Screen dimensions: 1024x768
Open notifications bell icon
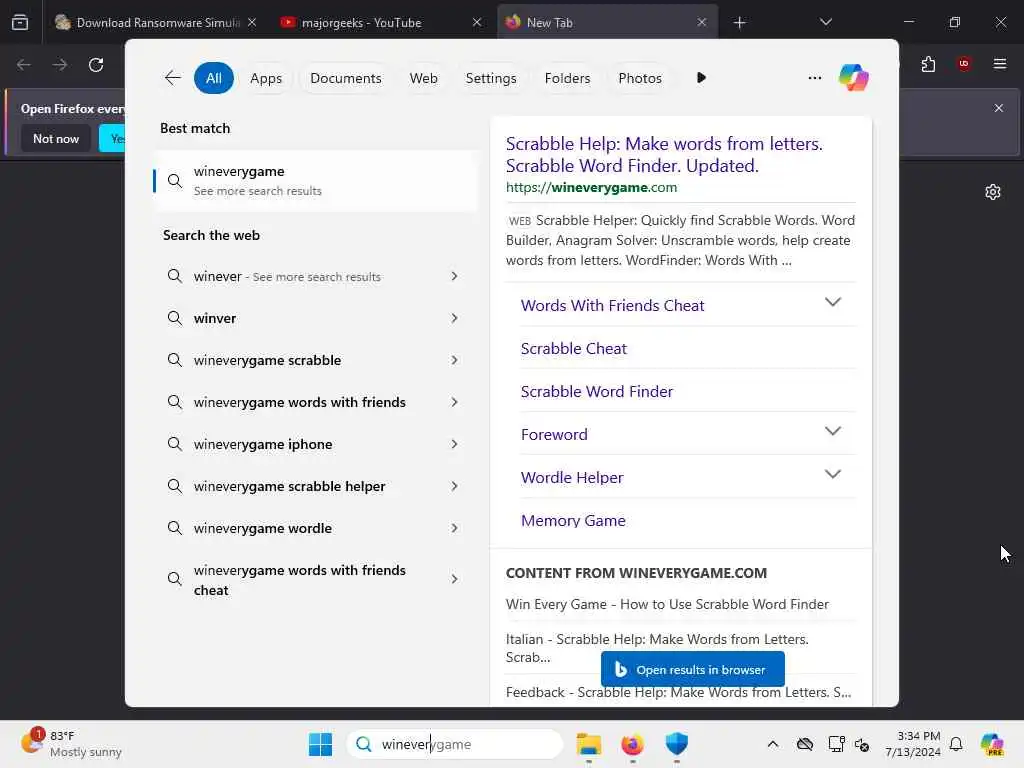tap(956, 744)
